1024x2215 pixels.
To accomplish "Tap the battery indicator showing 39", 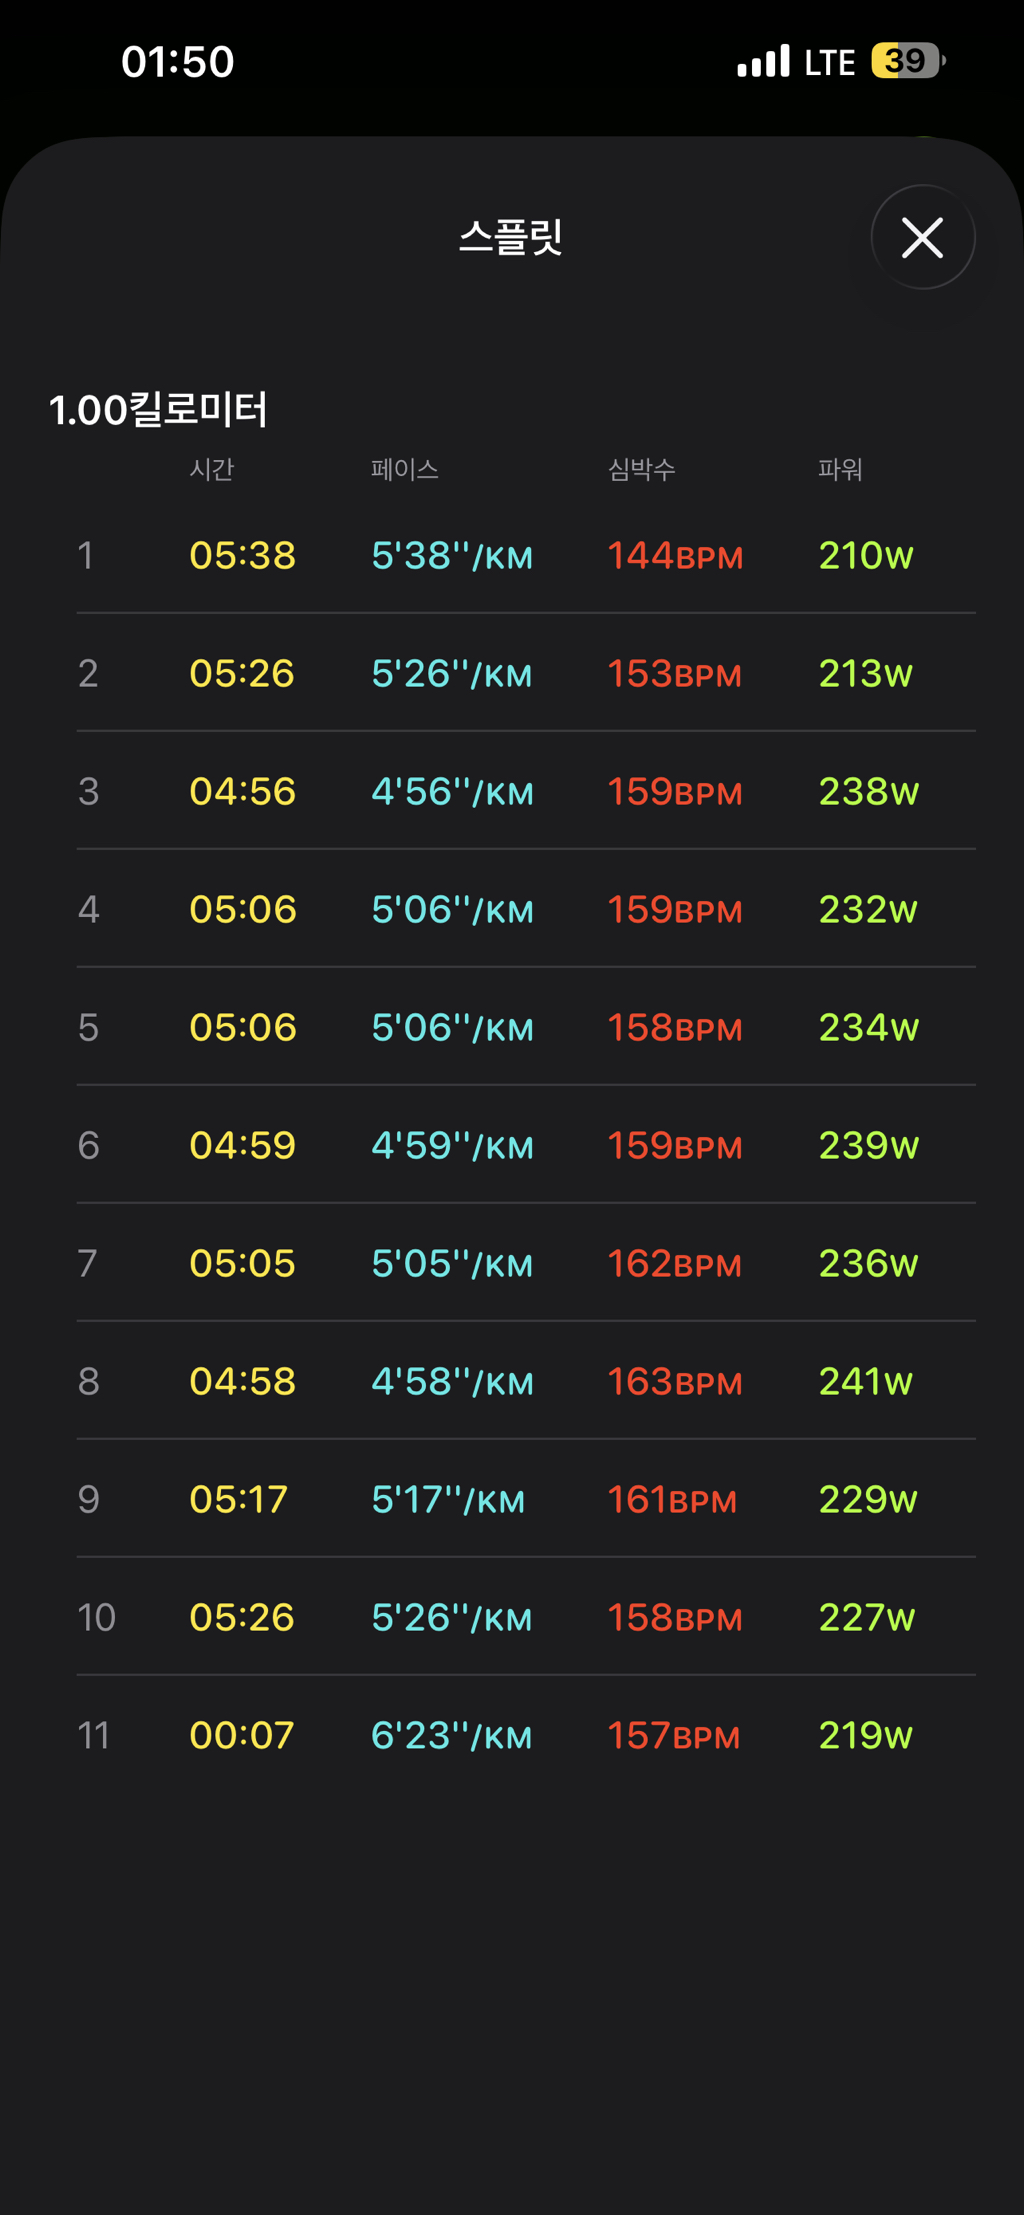I will [907, 61].
